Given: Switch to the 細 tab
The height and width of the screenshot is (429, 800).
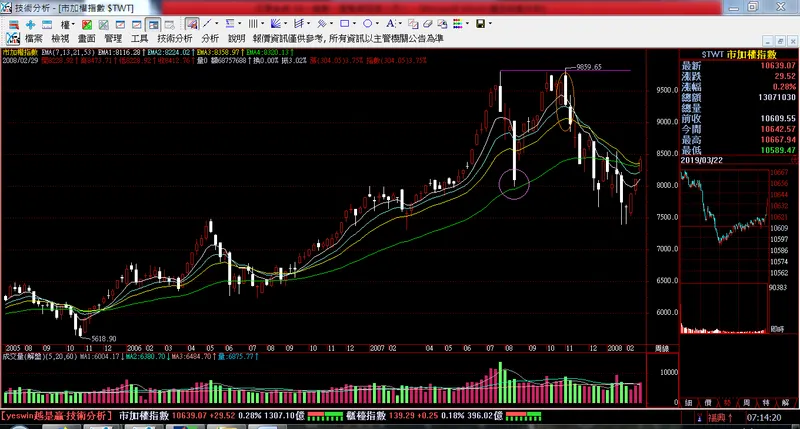Looking at the screenshot, I should tap(689, 402).
